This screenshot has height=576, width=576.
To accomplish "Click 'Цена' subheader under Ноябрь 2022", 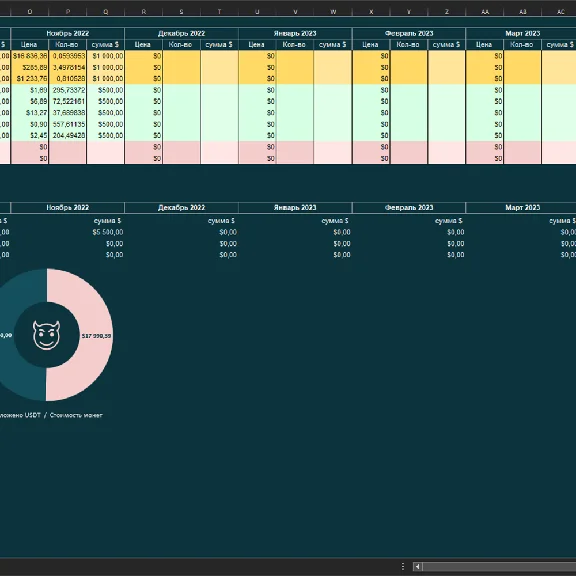I will click(x=29, y=45).
